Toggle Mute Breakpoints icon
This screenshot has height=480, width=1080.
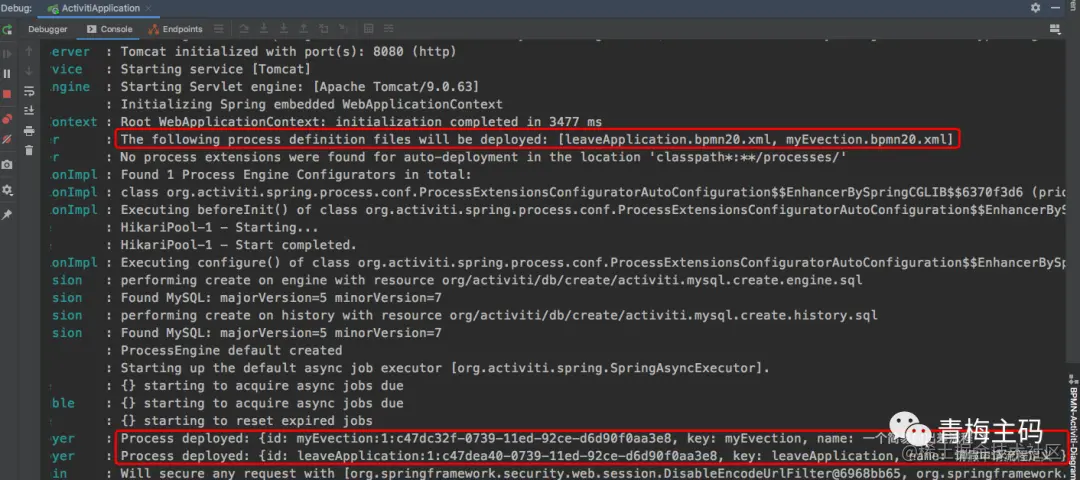[x=7, y=138]
